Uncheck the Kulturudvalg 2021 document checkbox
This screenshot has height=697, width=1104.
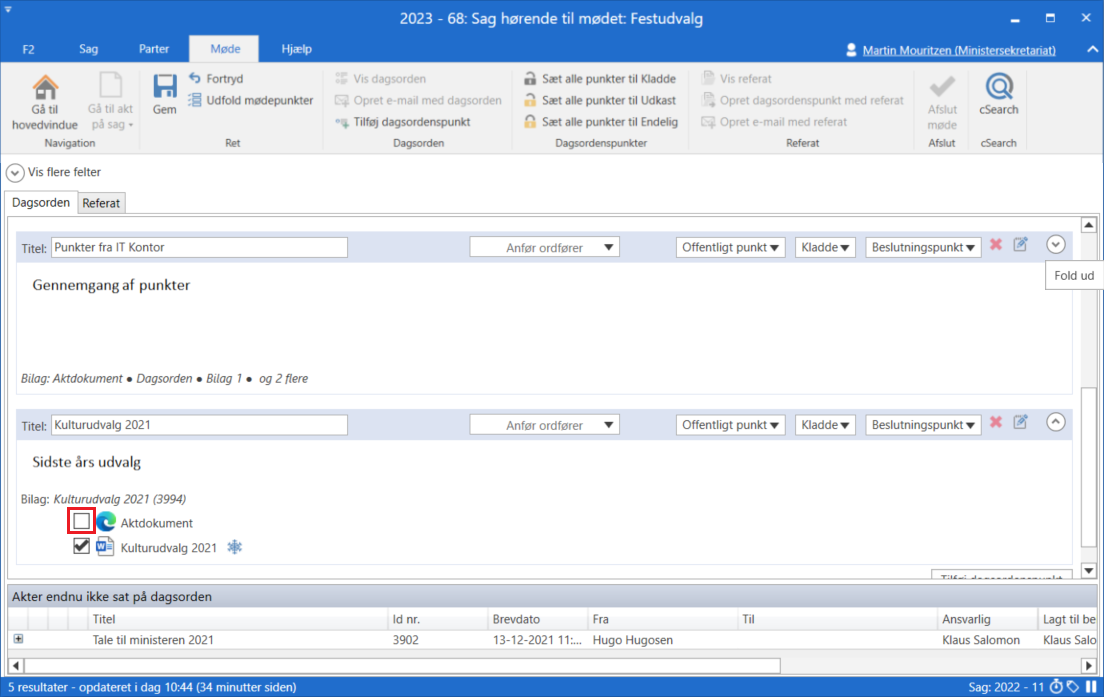(81, 546)
